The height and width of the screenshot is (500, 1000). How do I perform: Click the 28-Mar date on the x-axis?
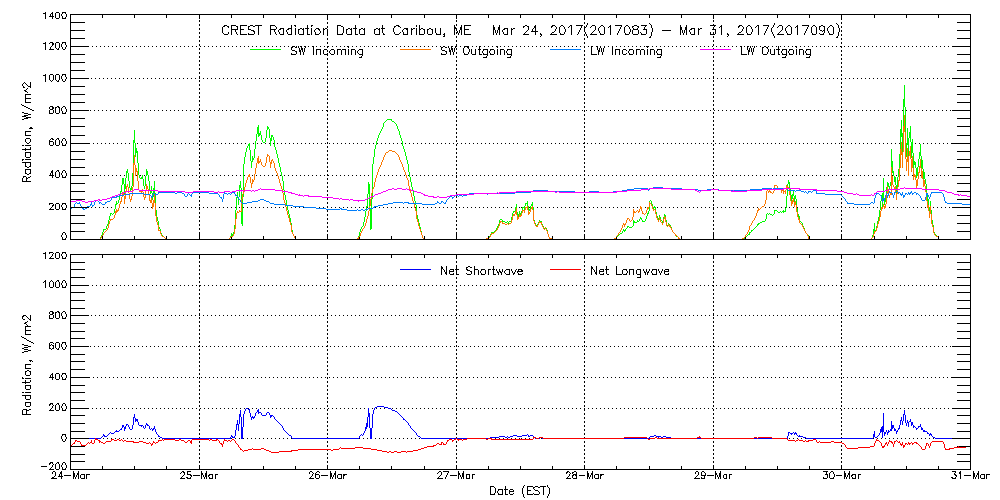(x=585, y=477)
